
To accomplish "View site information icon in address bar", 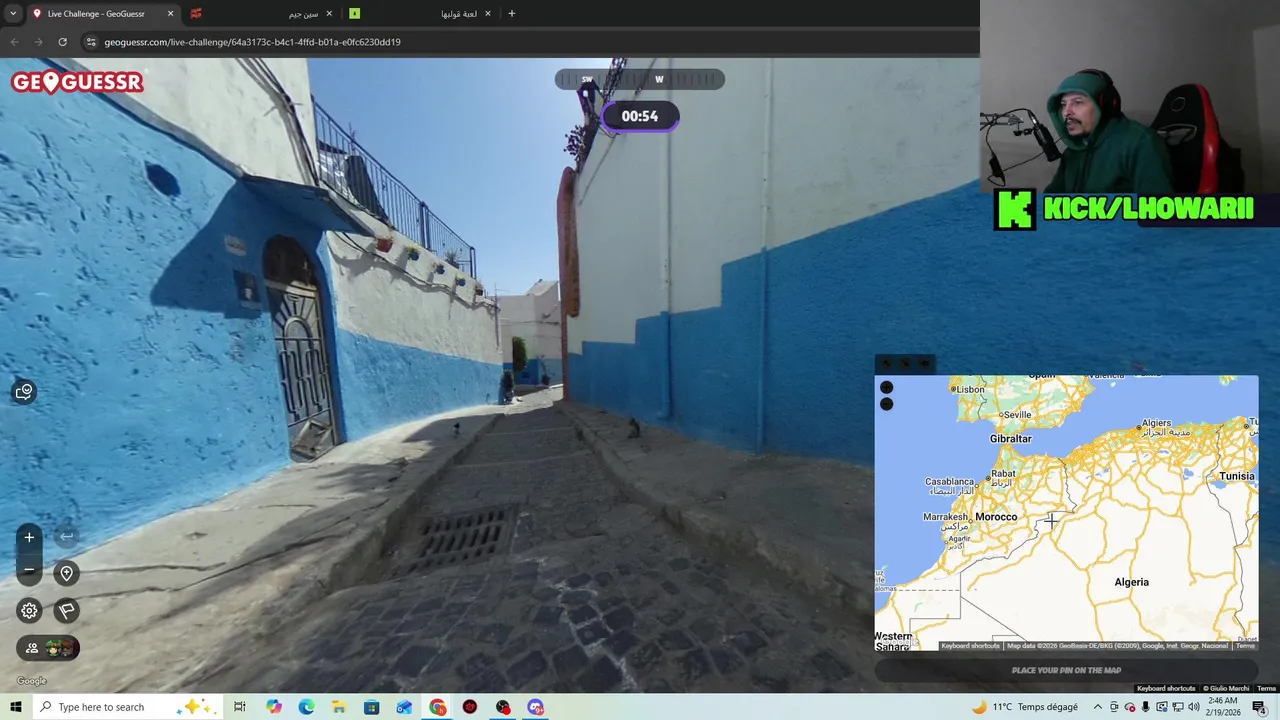I will pos(91,42).
